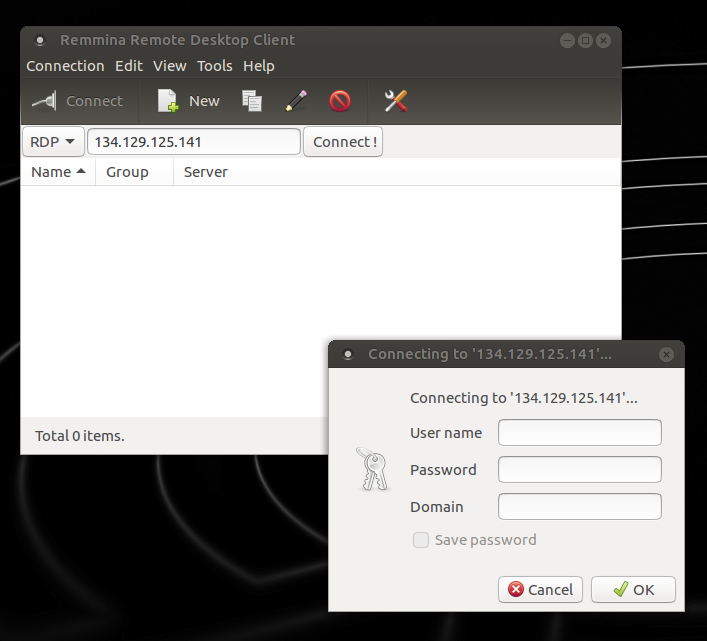
Task: Click OK in the login dialog
Action: 633,590
